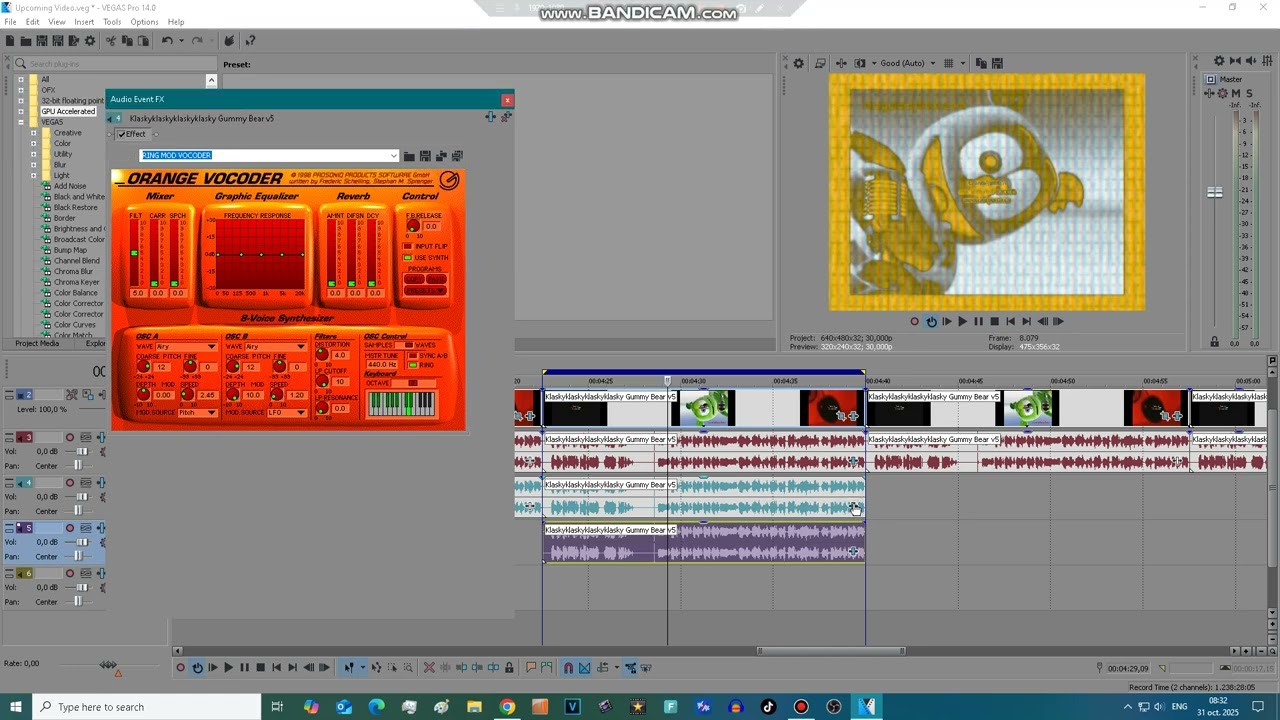The width and height of the screenshot is (1280, 720).
Task: Click the vocoder on-screen keyboard
Action: coord(402,403)
